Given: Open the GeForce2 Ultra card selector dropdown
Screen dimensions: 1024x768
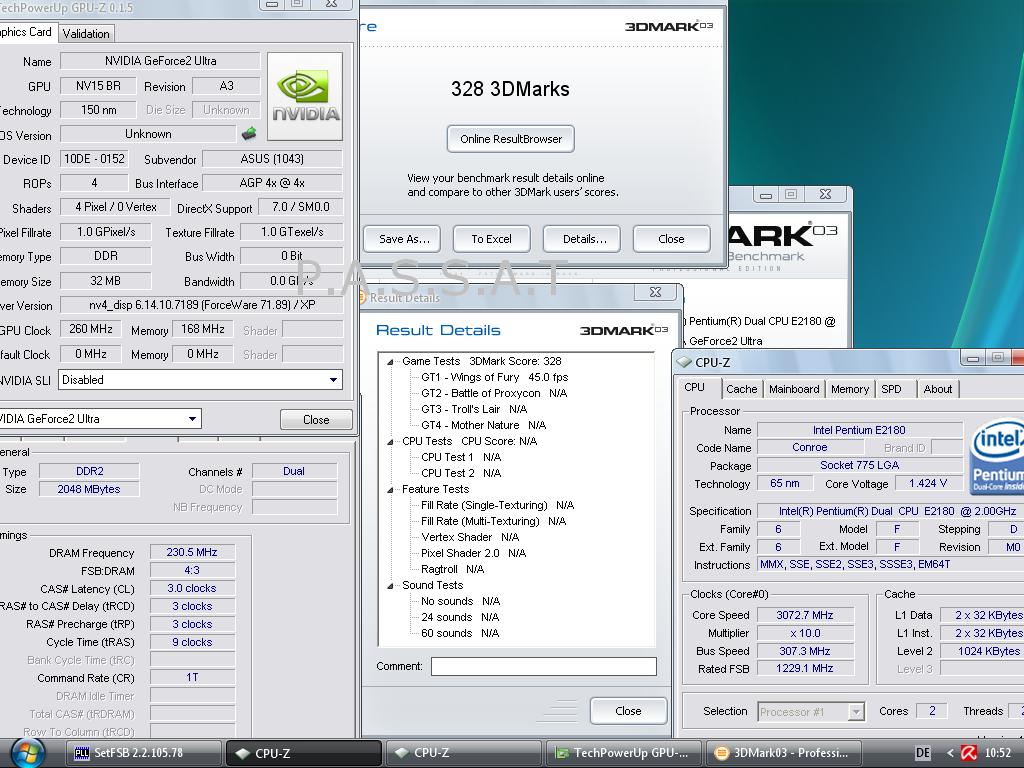Looking at the screenshot, I should click(x=193, y=419).
